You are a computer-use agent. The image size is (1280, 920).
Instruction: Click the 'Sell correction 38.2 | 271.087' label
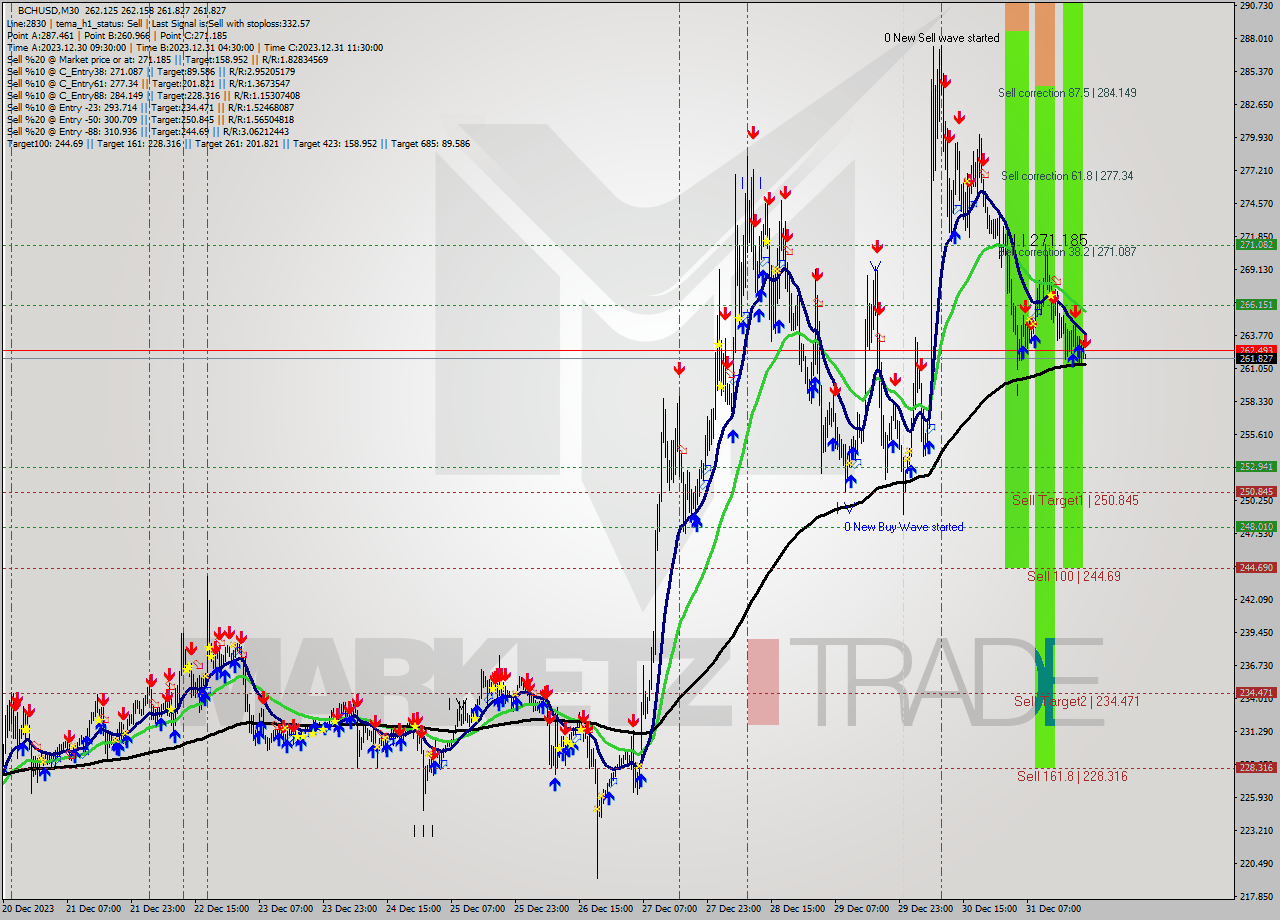(1067, 253)
